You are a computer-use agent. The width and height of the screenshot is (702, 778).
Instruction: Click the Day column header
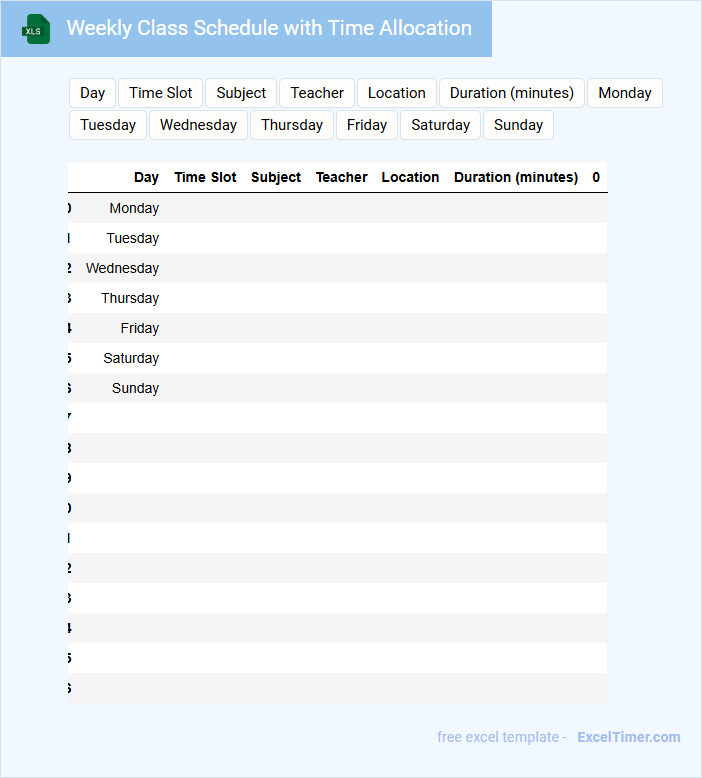point(146,177)
